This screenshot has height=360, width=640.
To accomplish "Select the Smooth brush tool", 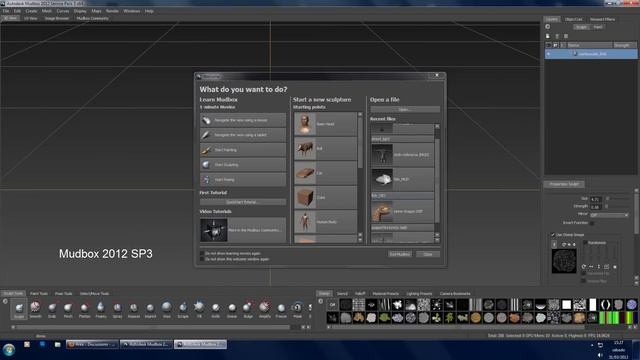I will [36, 309].
